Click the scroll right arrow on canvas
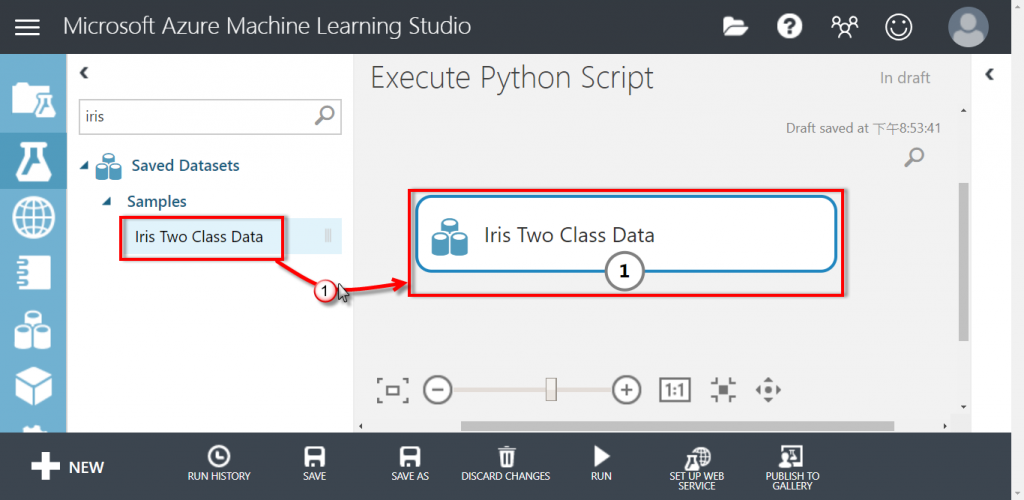The image size is (1024, 500). coord(944,427)
